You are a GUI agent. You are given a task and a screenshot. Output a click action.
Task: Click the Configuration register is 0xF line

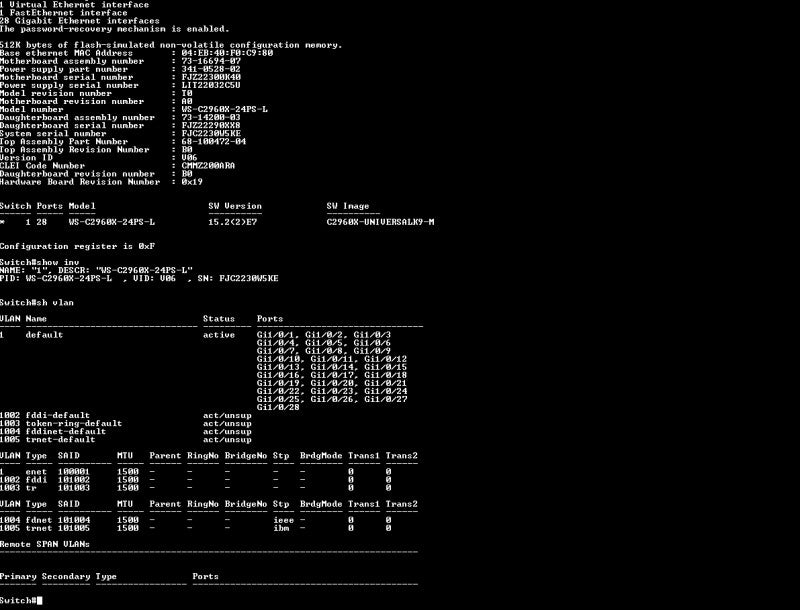[x=78, y=246]
